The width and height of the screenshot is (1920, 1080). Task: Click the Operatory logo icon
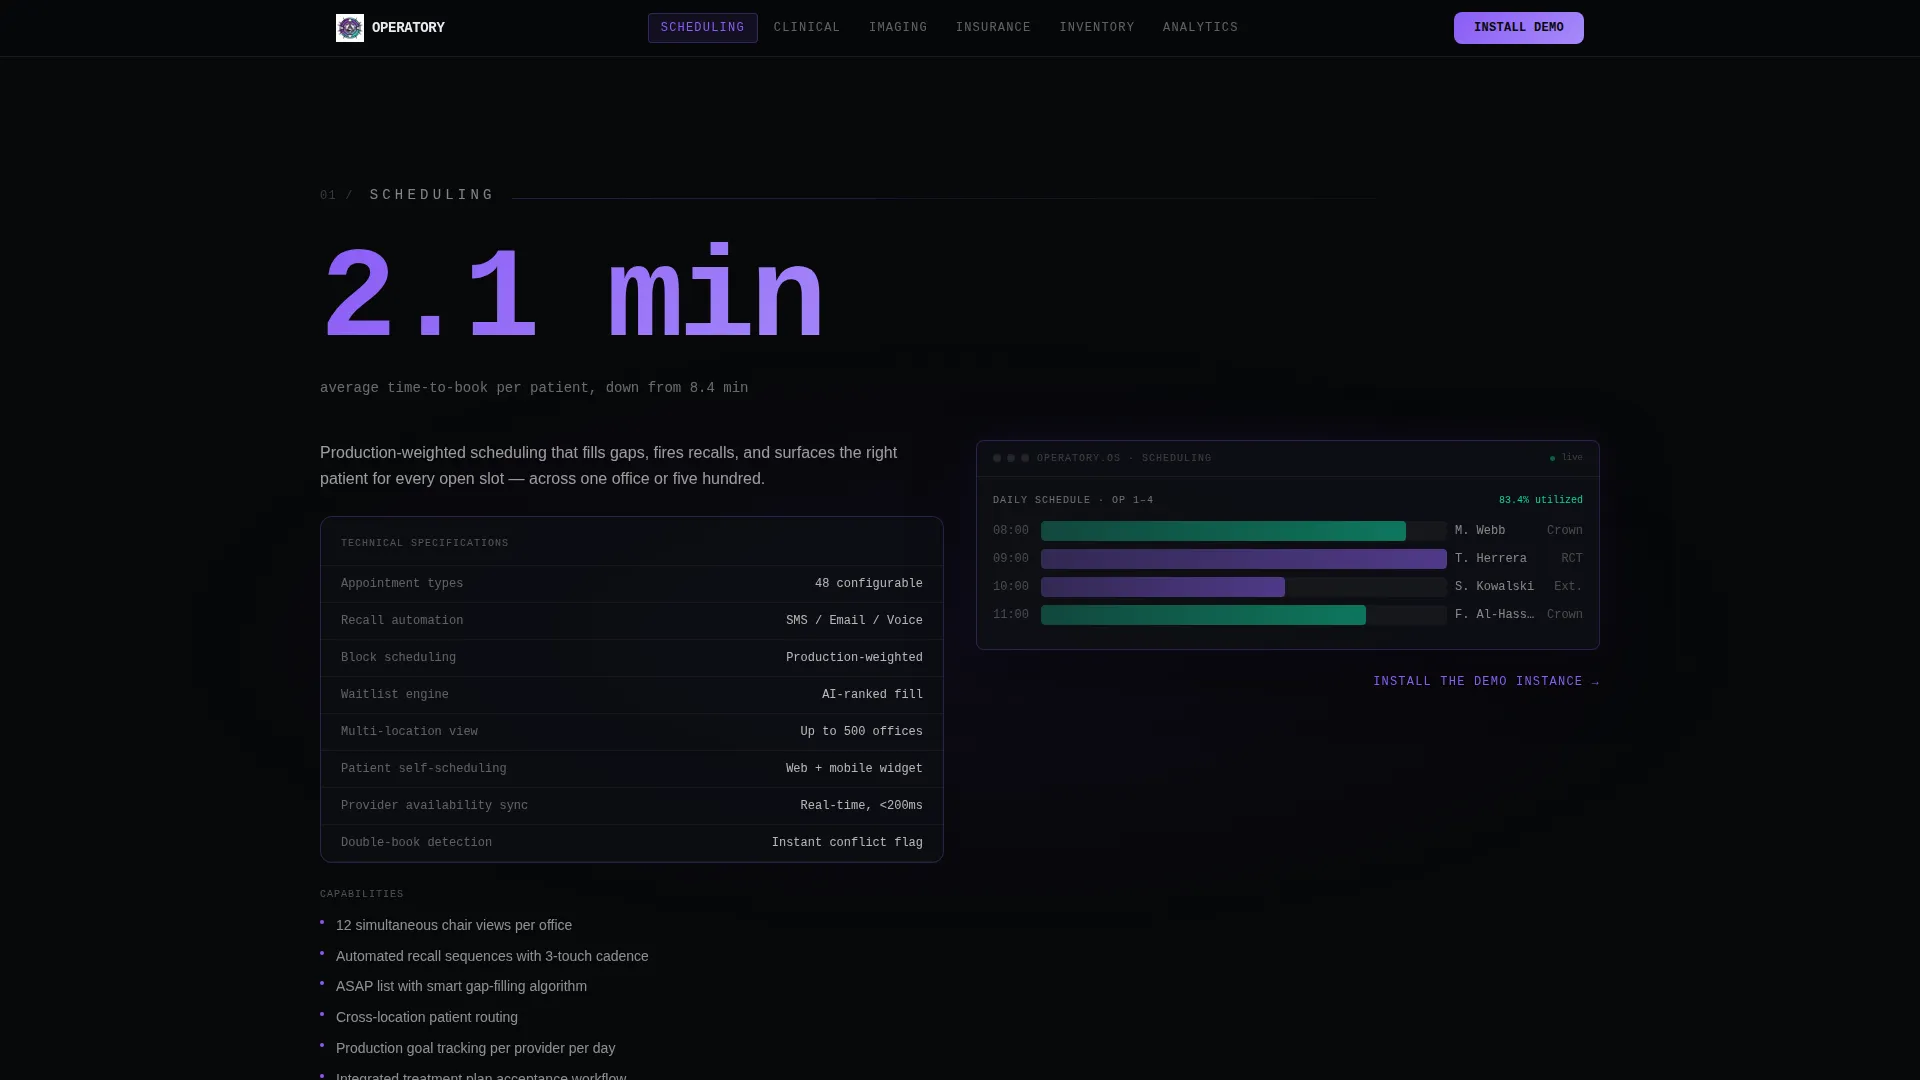[x=350, y=28]
